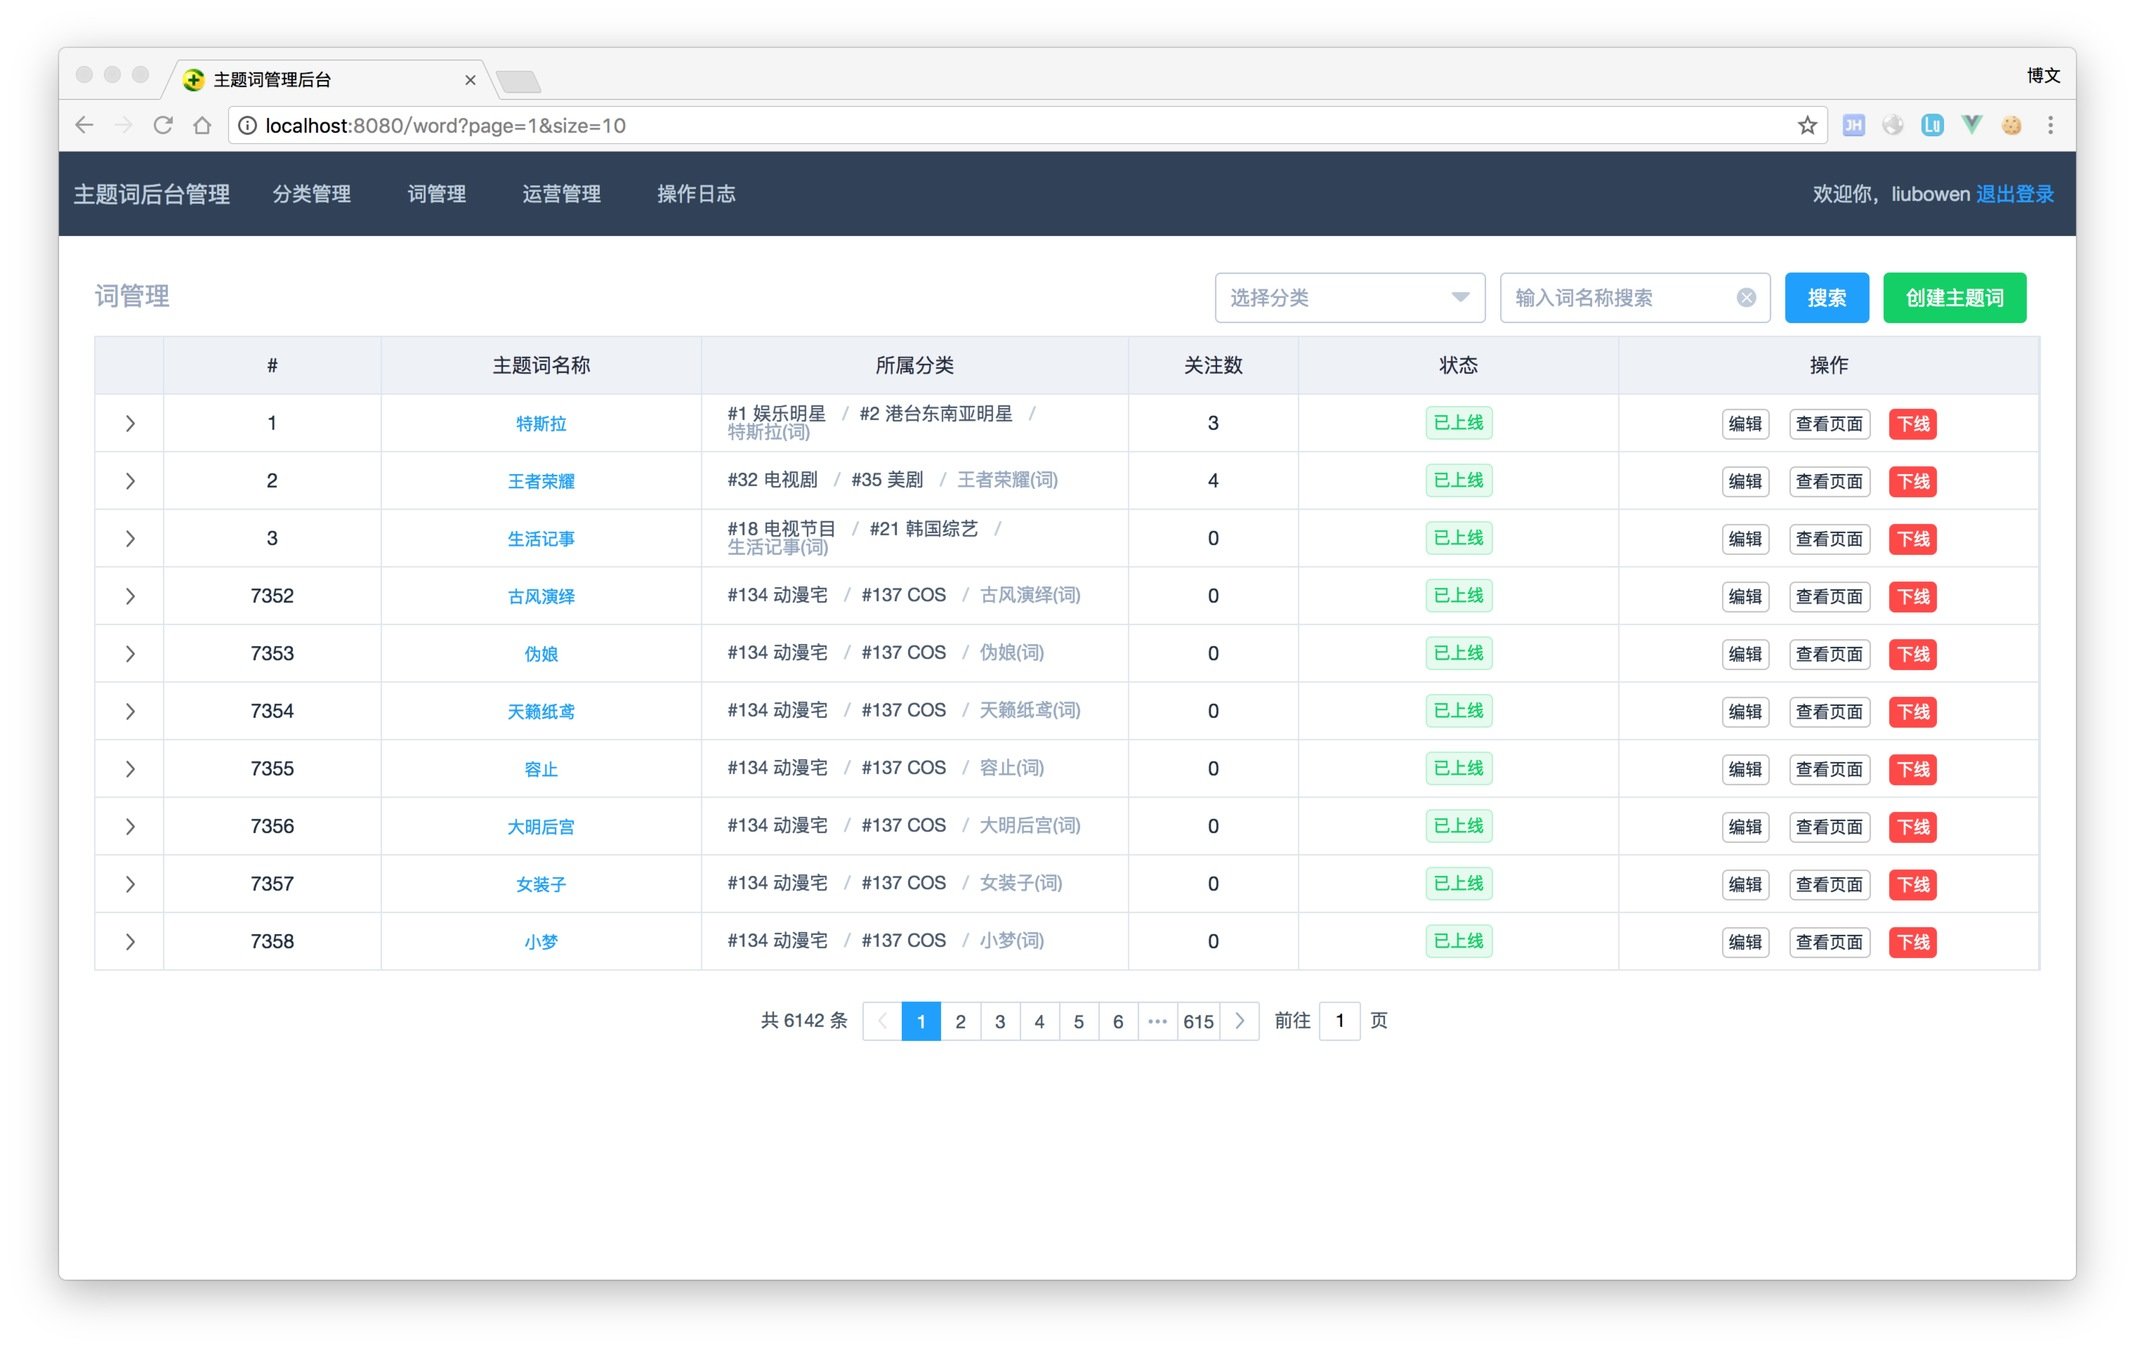
Task: Click the browser reload icon
Action: click(x=163, y=125)
